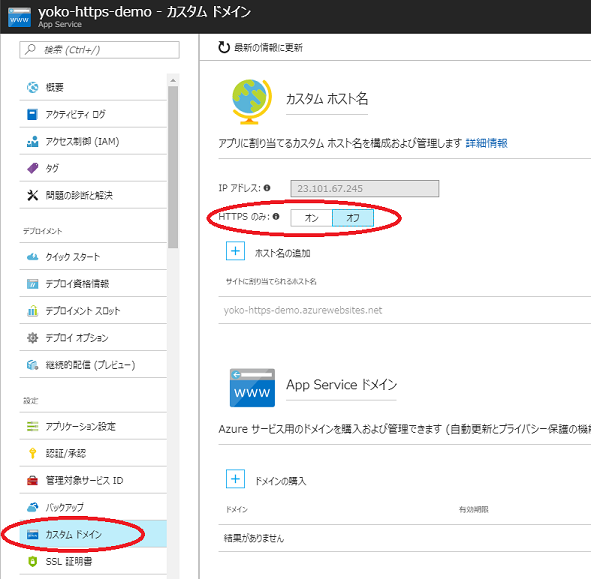This screenshot has height=579, width=591.
Task: Click the アプリケーション設定 icon
Action: click(x=32, y=426)
